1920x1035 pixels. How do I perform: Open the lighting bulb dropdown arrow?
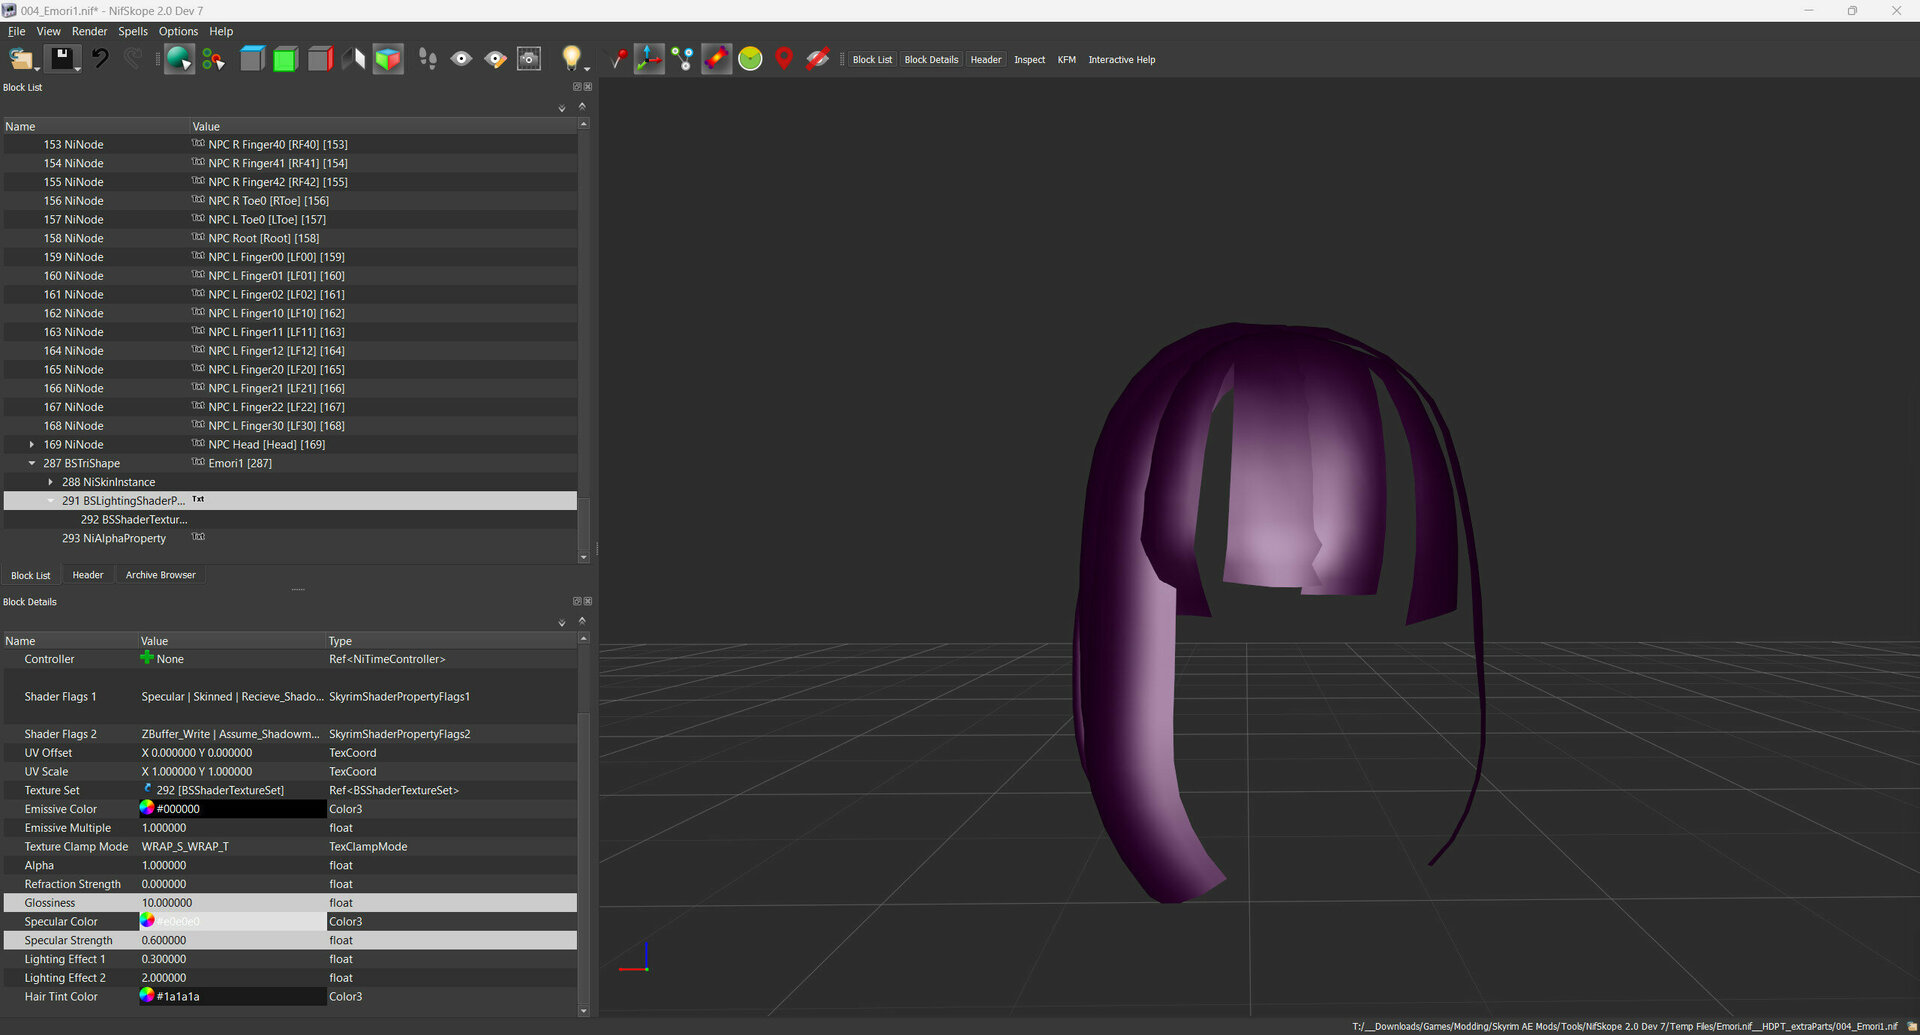587,68
